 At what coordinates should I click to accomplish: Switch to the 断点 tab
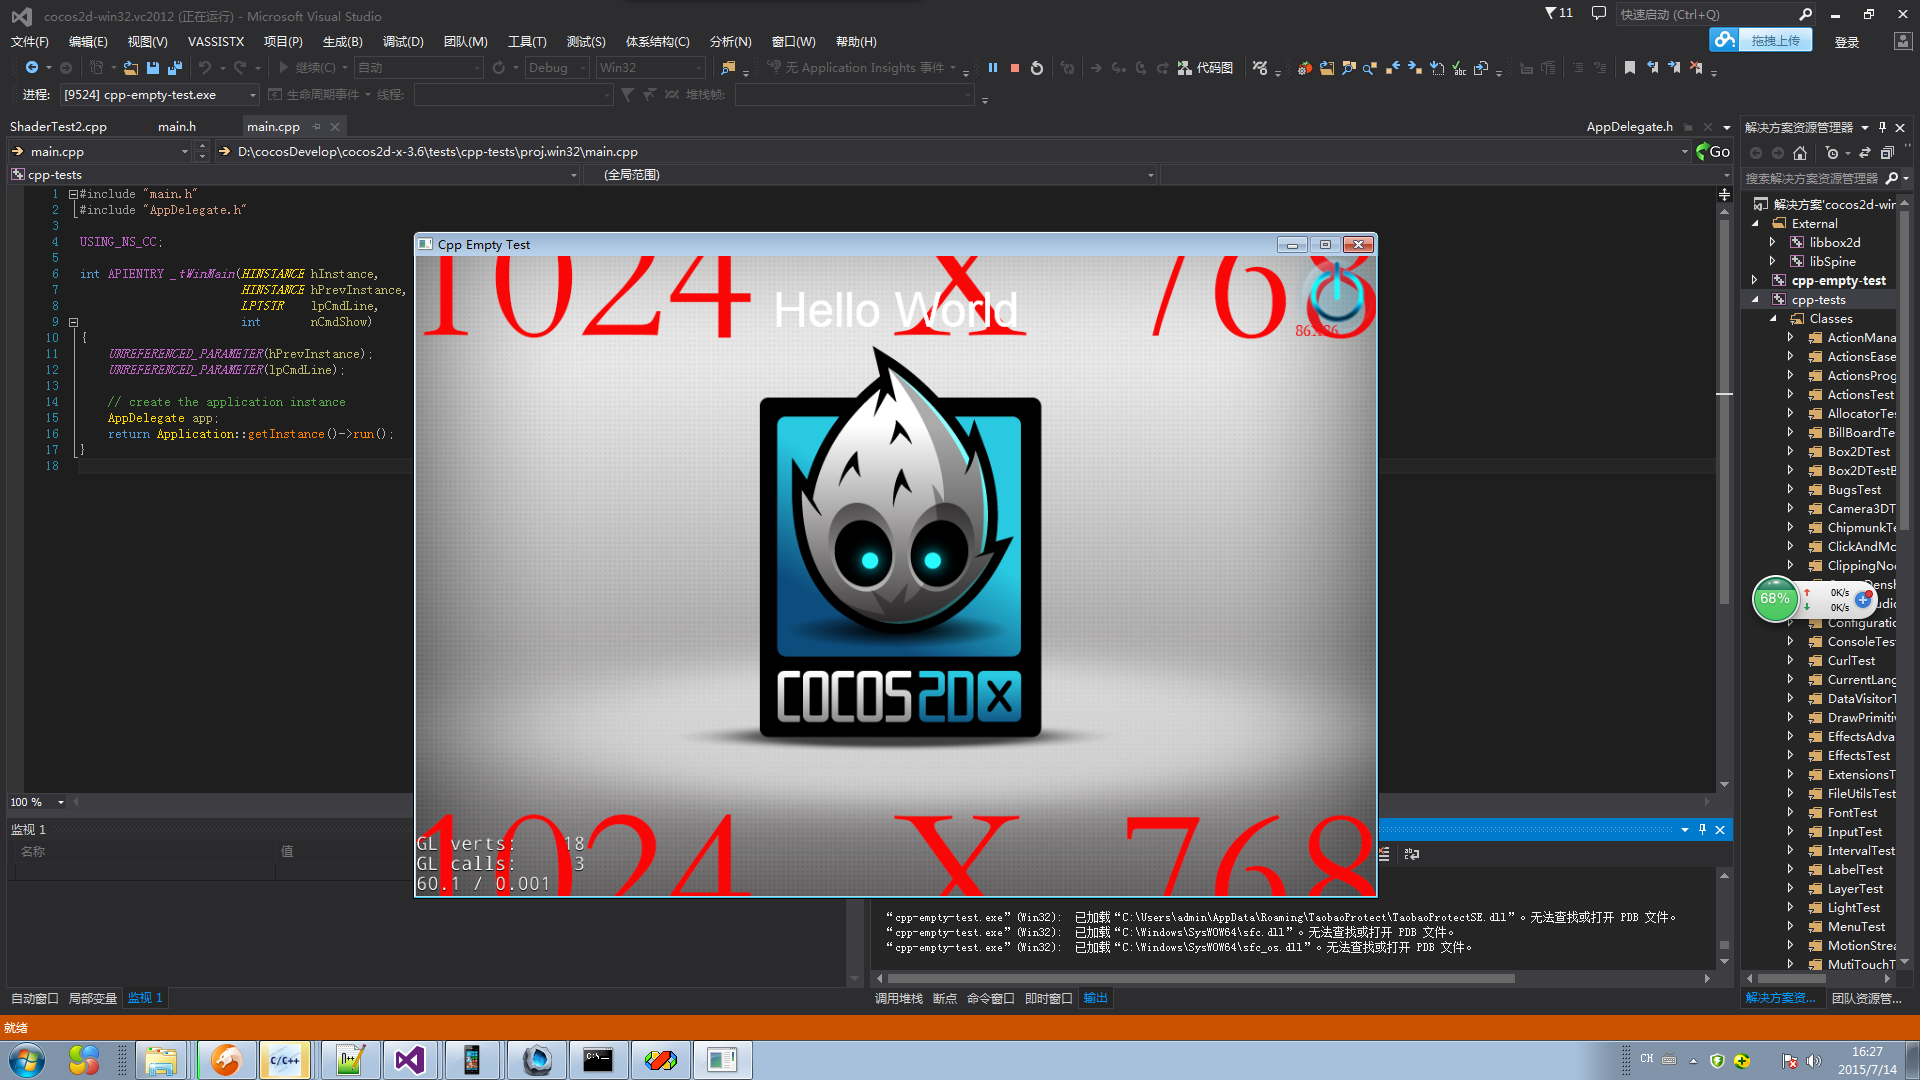945,998
